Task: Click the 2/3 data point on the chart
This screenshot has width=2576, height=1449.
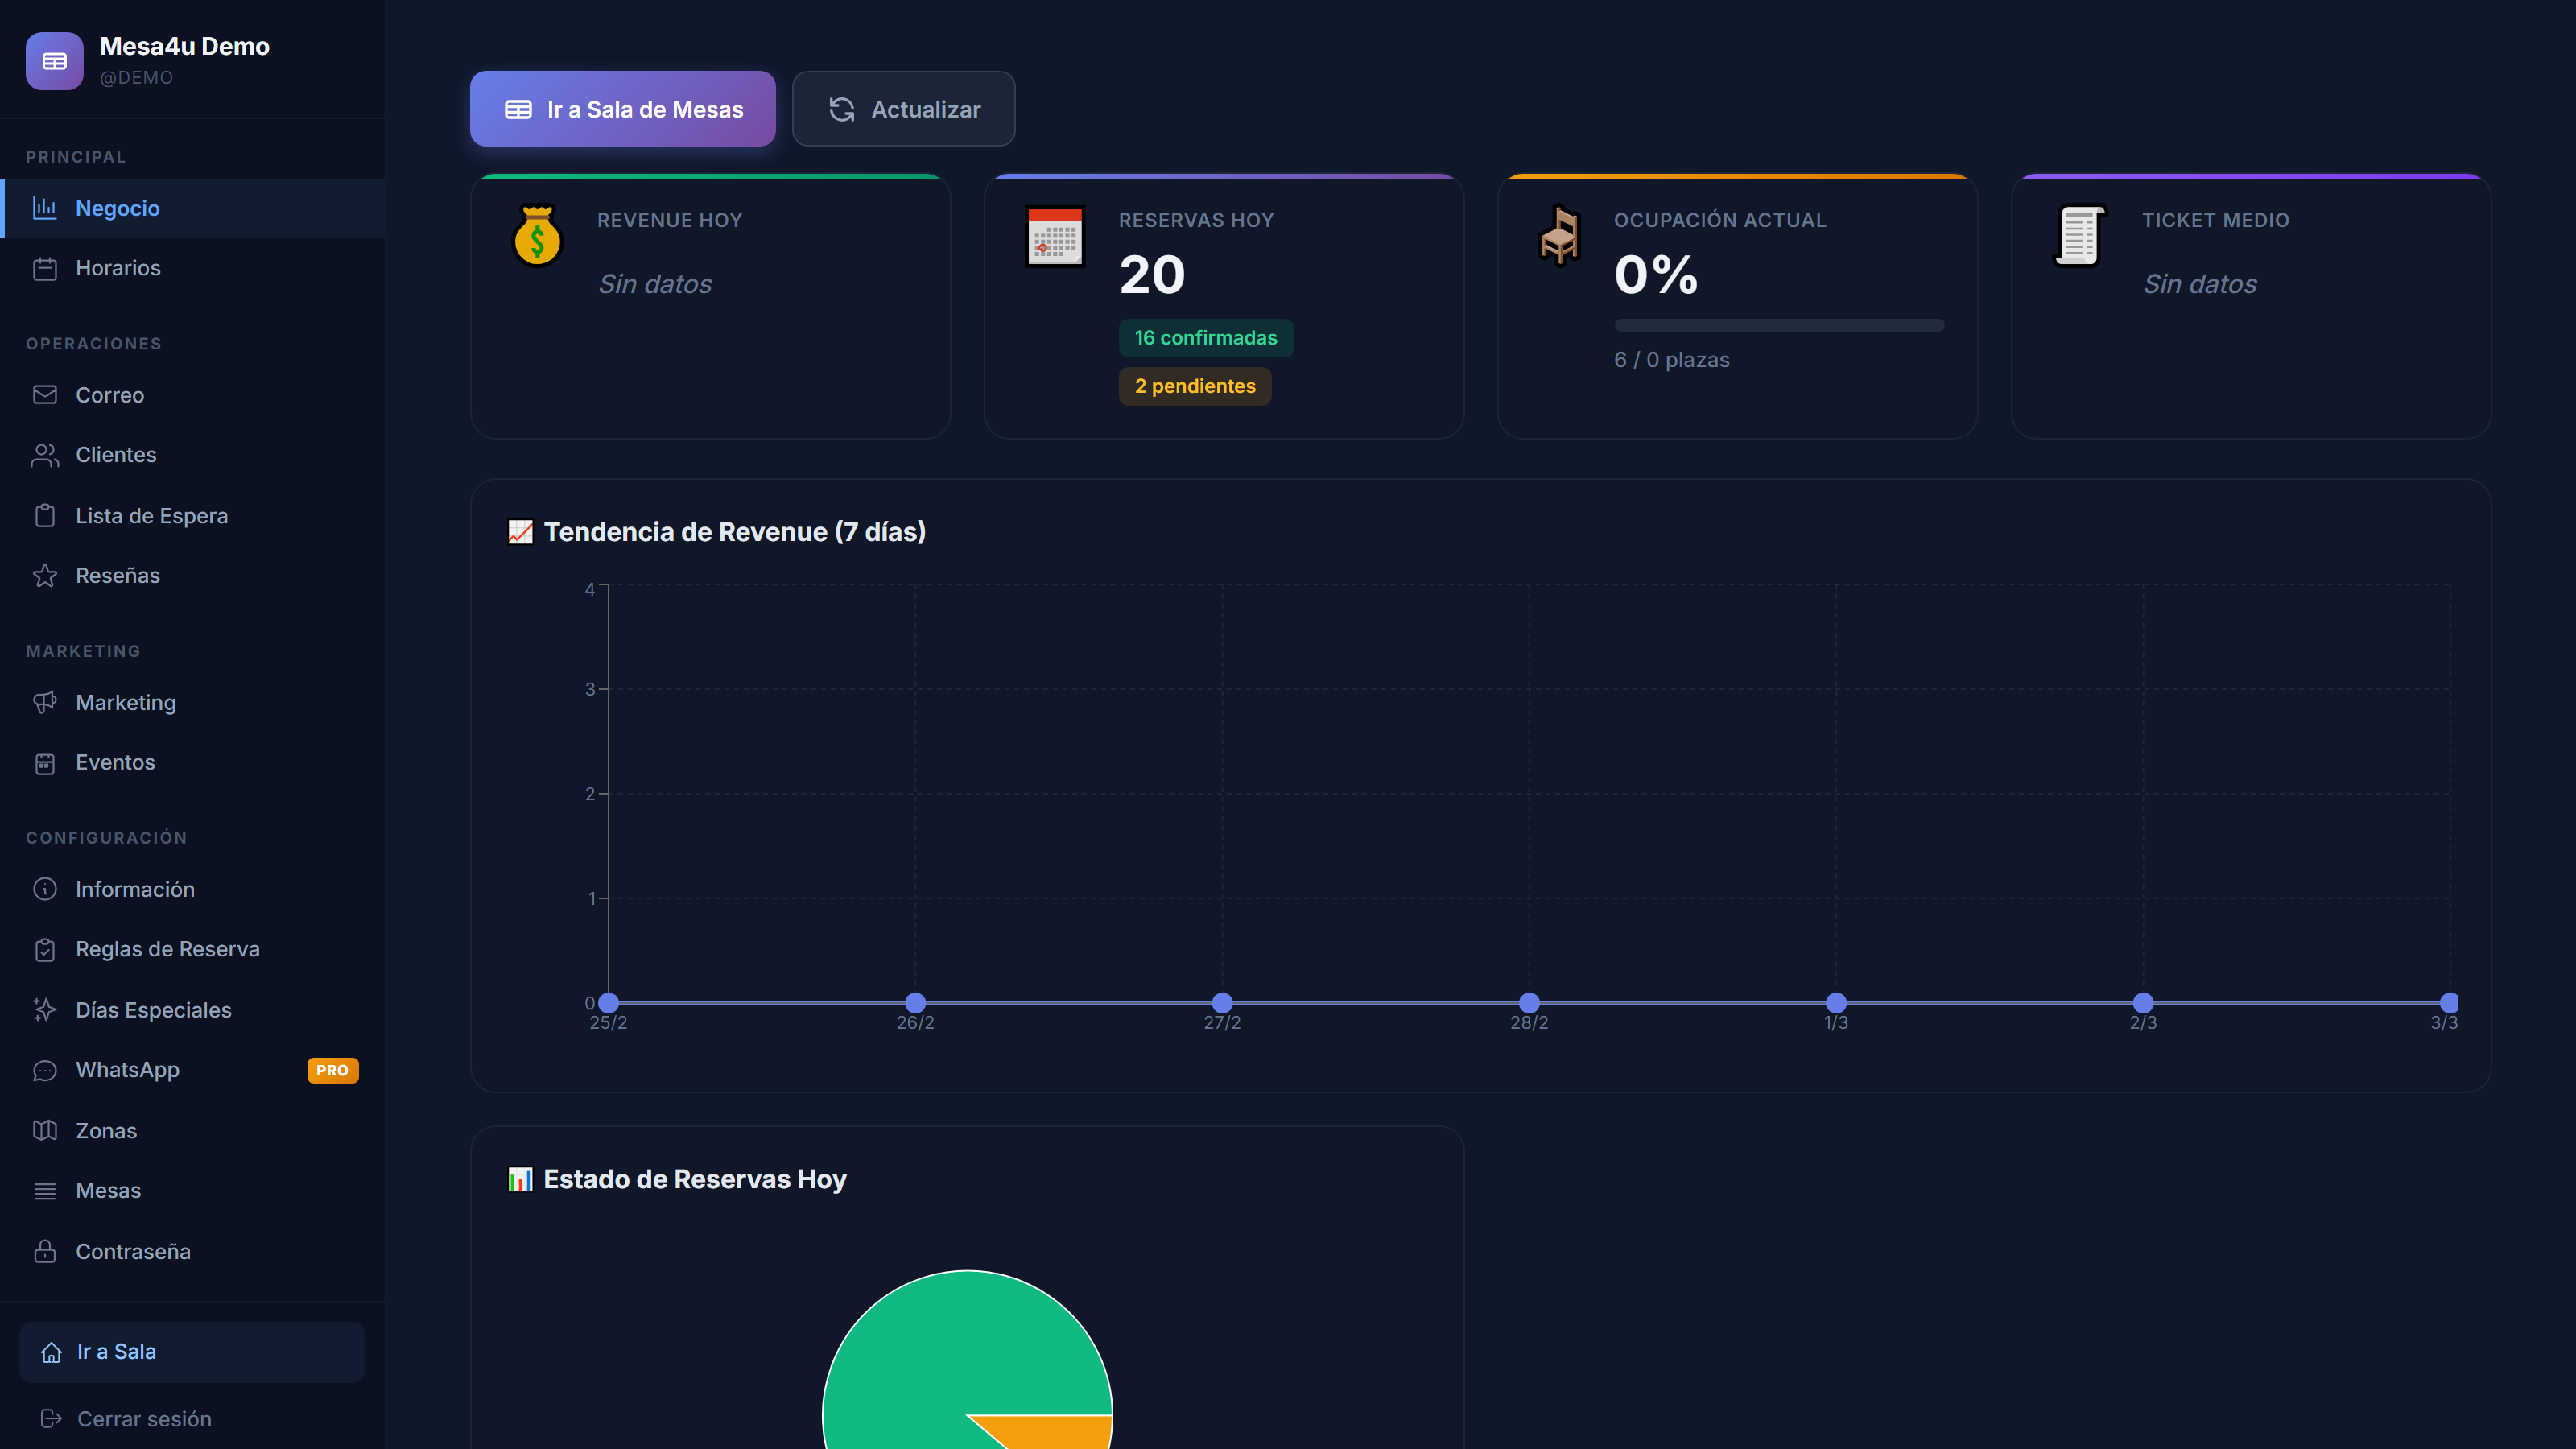Action: (2143, 1002)
